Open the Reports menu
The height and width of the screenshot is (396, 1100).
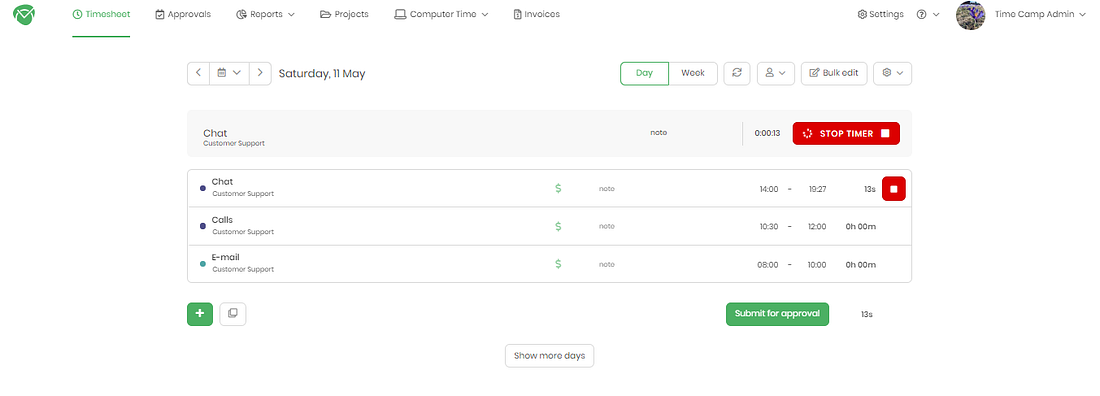[266, 14]
